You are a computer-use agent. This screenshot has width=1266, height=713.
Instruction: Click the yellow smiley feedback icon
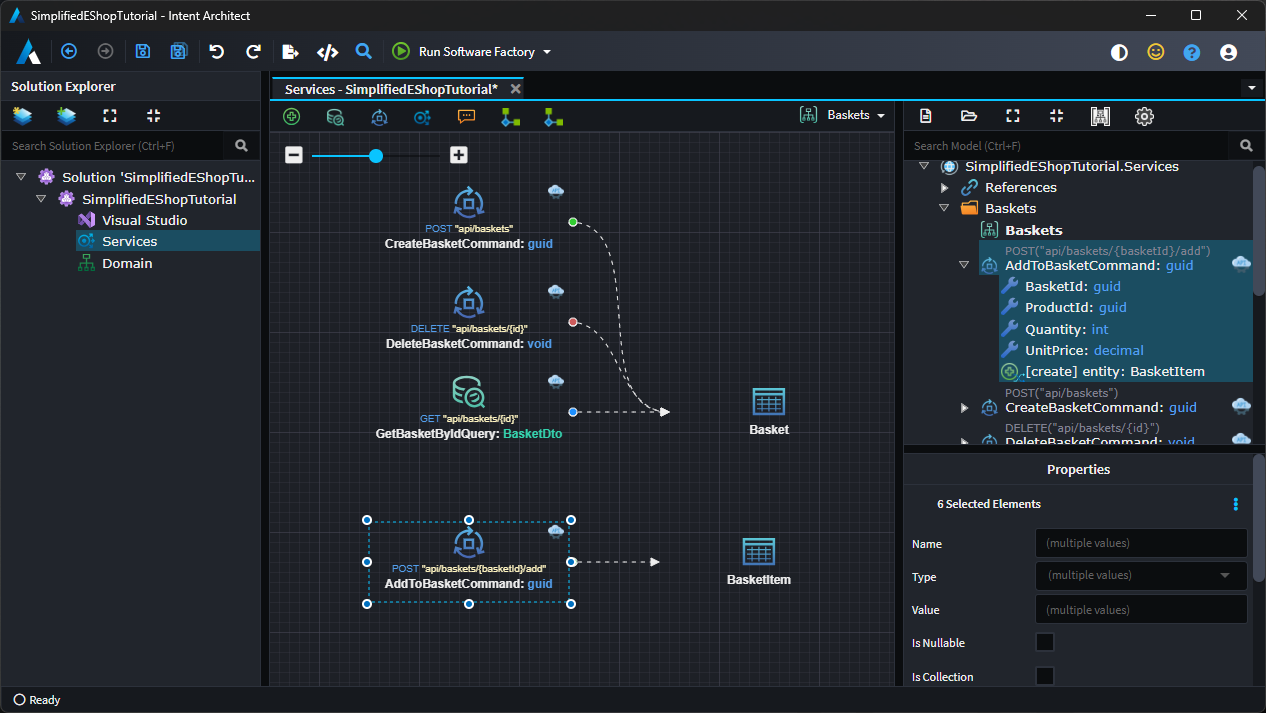click(1156, 53)
